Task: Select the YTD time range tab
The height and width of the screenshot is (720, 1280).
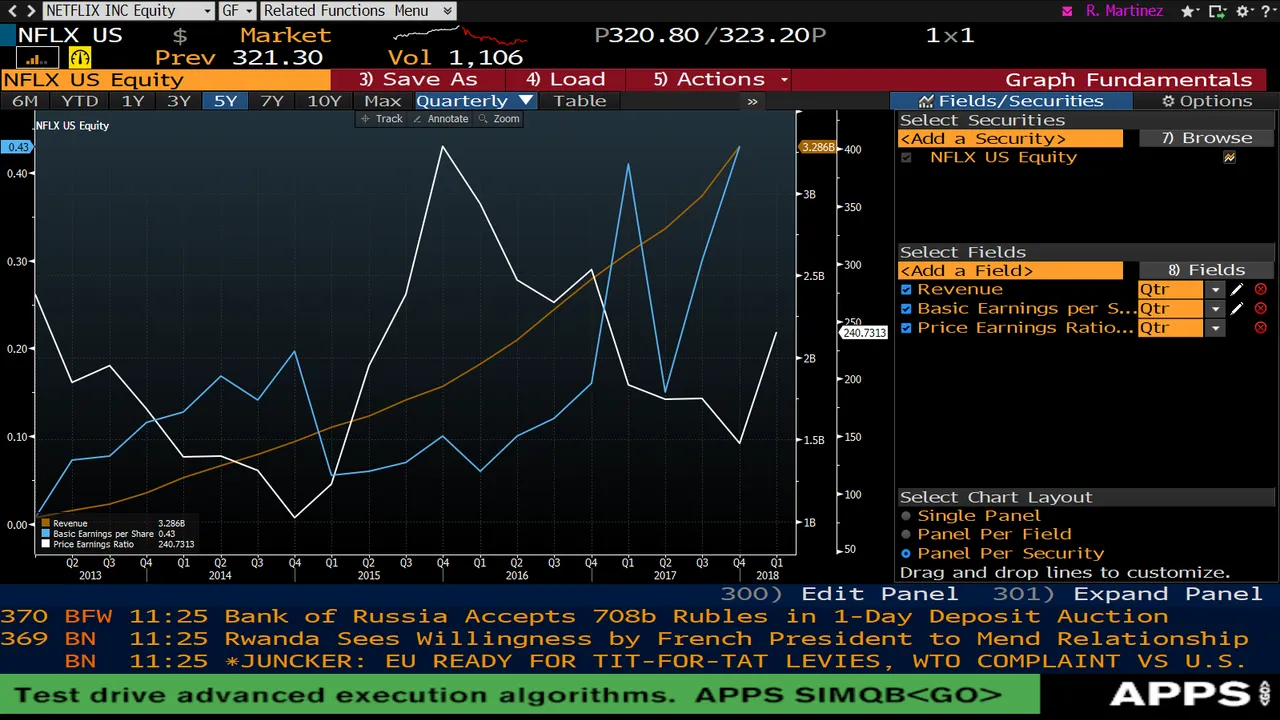Action: [80, 101]
